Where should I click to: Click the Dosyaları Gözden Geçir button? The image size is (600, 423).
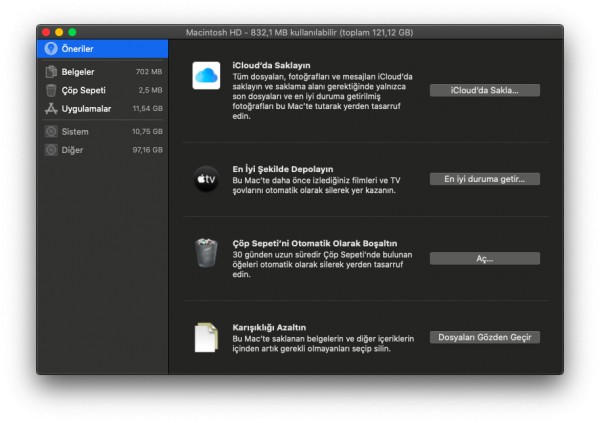pyautogui.click(x=484, y=337)
